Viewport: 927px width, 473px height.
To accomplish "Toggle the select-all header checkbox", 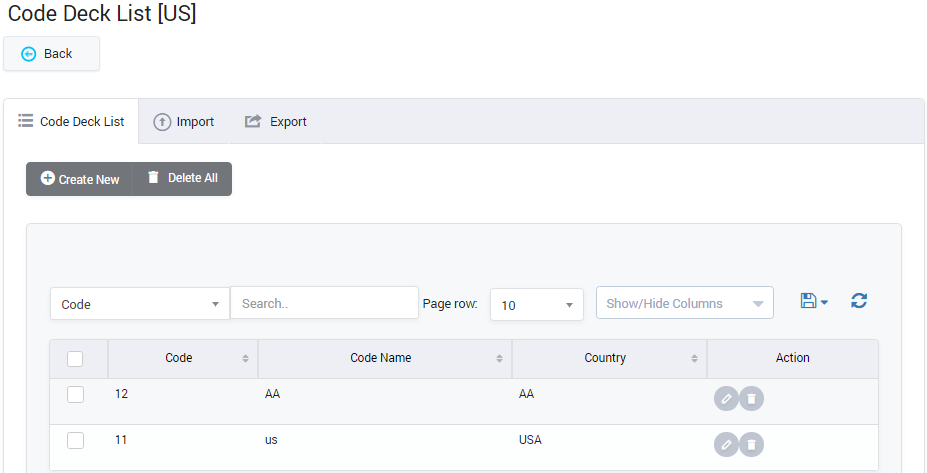I will point(75,359).
